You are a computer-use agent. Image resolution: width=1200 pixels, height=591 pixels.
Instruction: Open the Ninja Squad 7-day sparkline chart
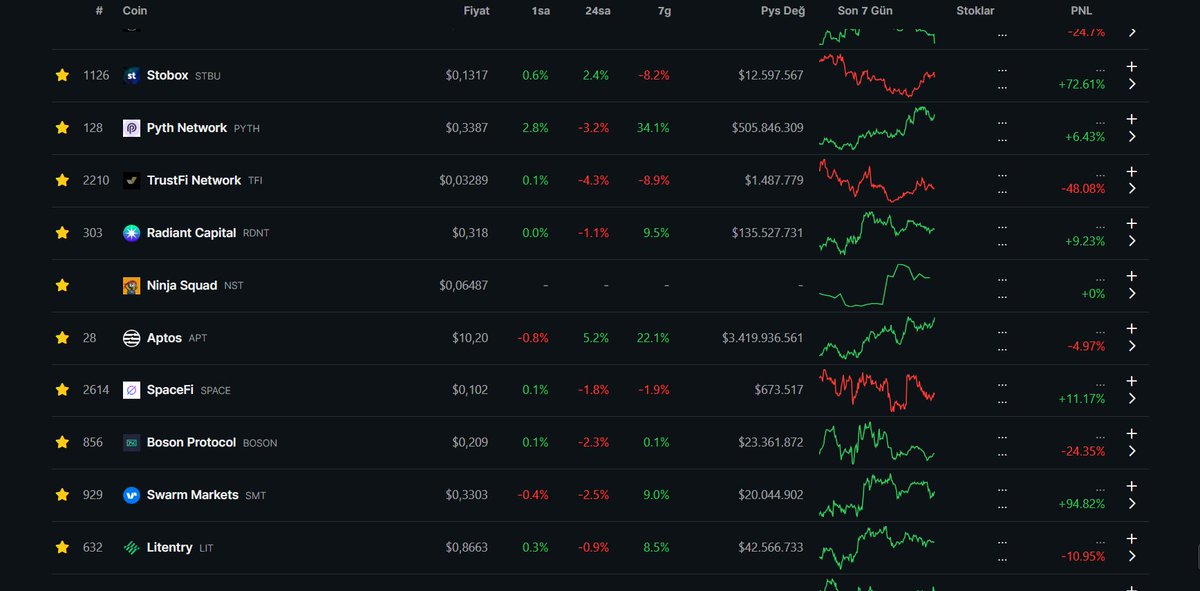click(x=876, y=284)
